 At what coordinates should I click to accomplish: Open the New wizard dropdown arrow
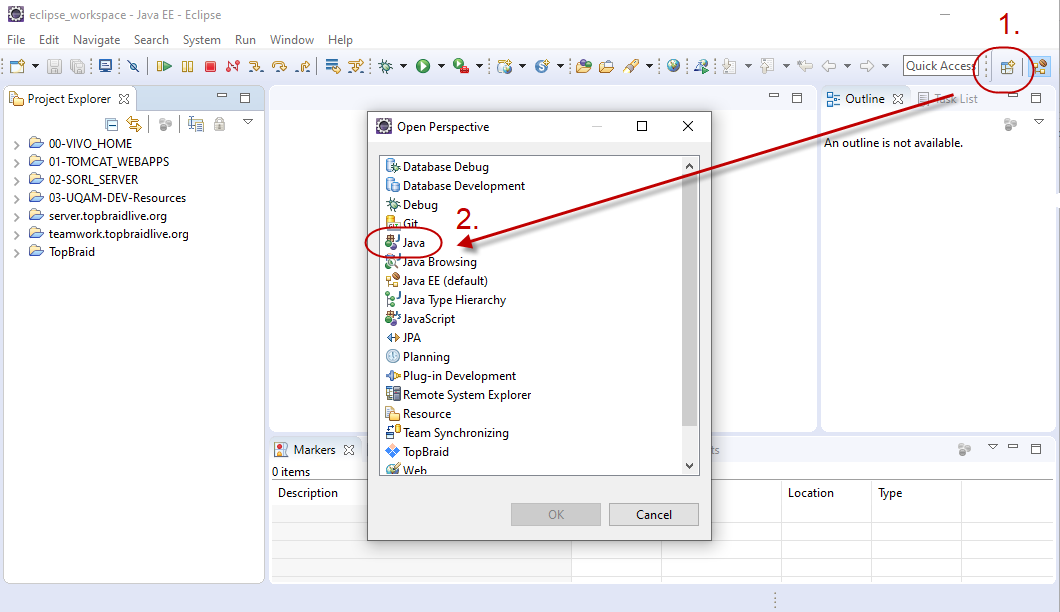(x=35, y=66)
